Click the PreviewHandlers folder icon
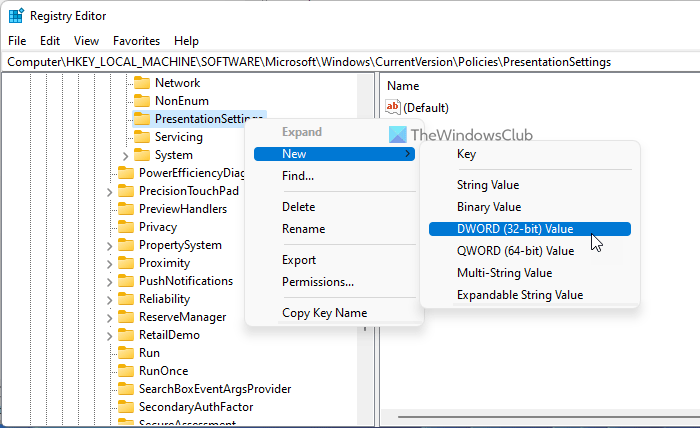 tap(126, 208)
